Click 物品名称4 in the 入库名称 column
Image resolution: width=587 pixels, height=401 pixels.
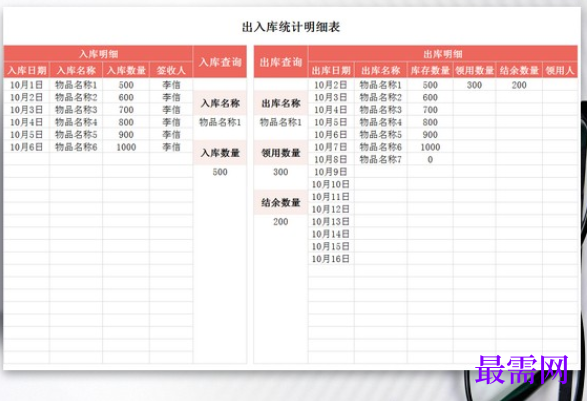point(76,122)
